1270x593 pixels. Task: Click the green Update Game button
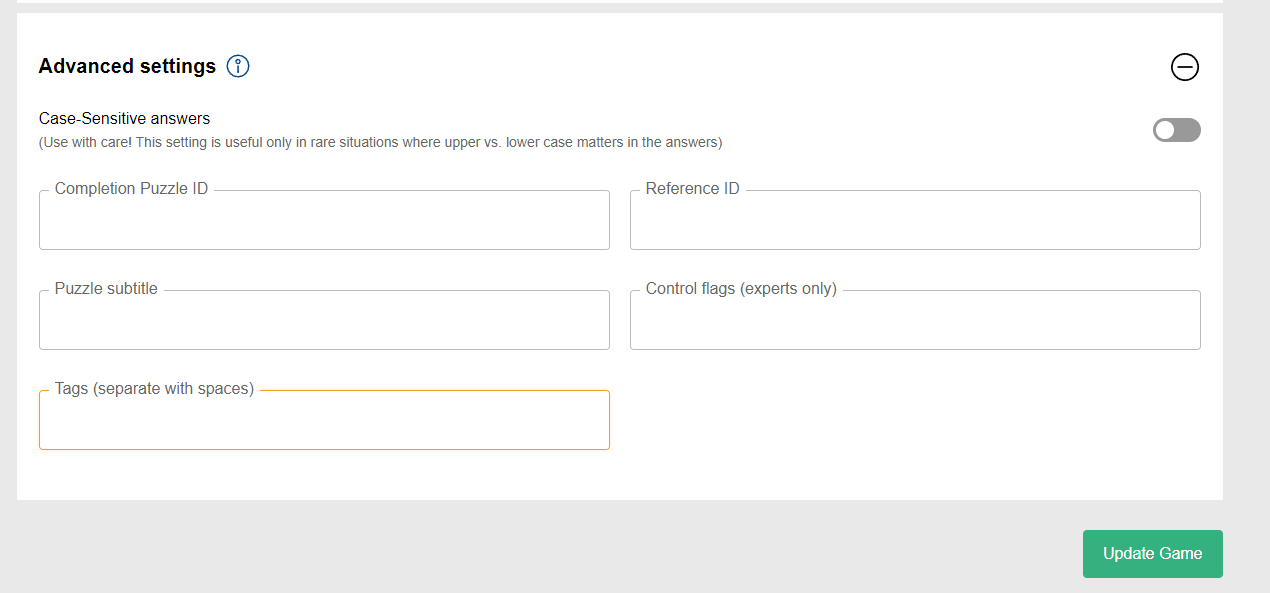(1153, 554)
